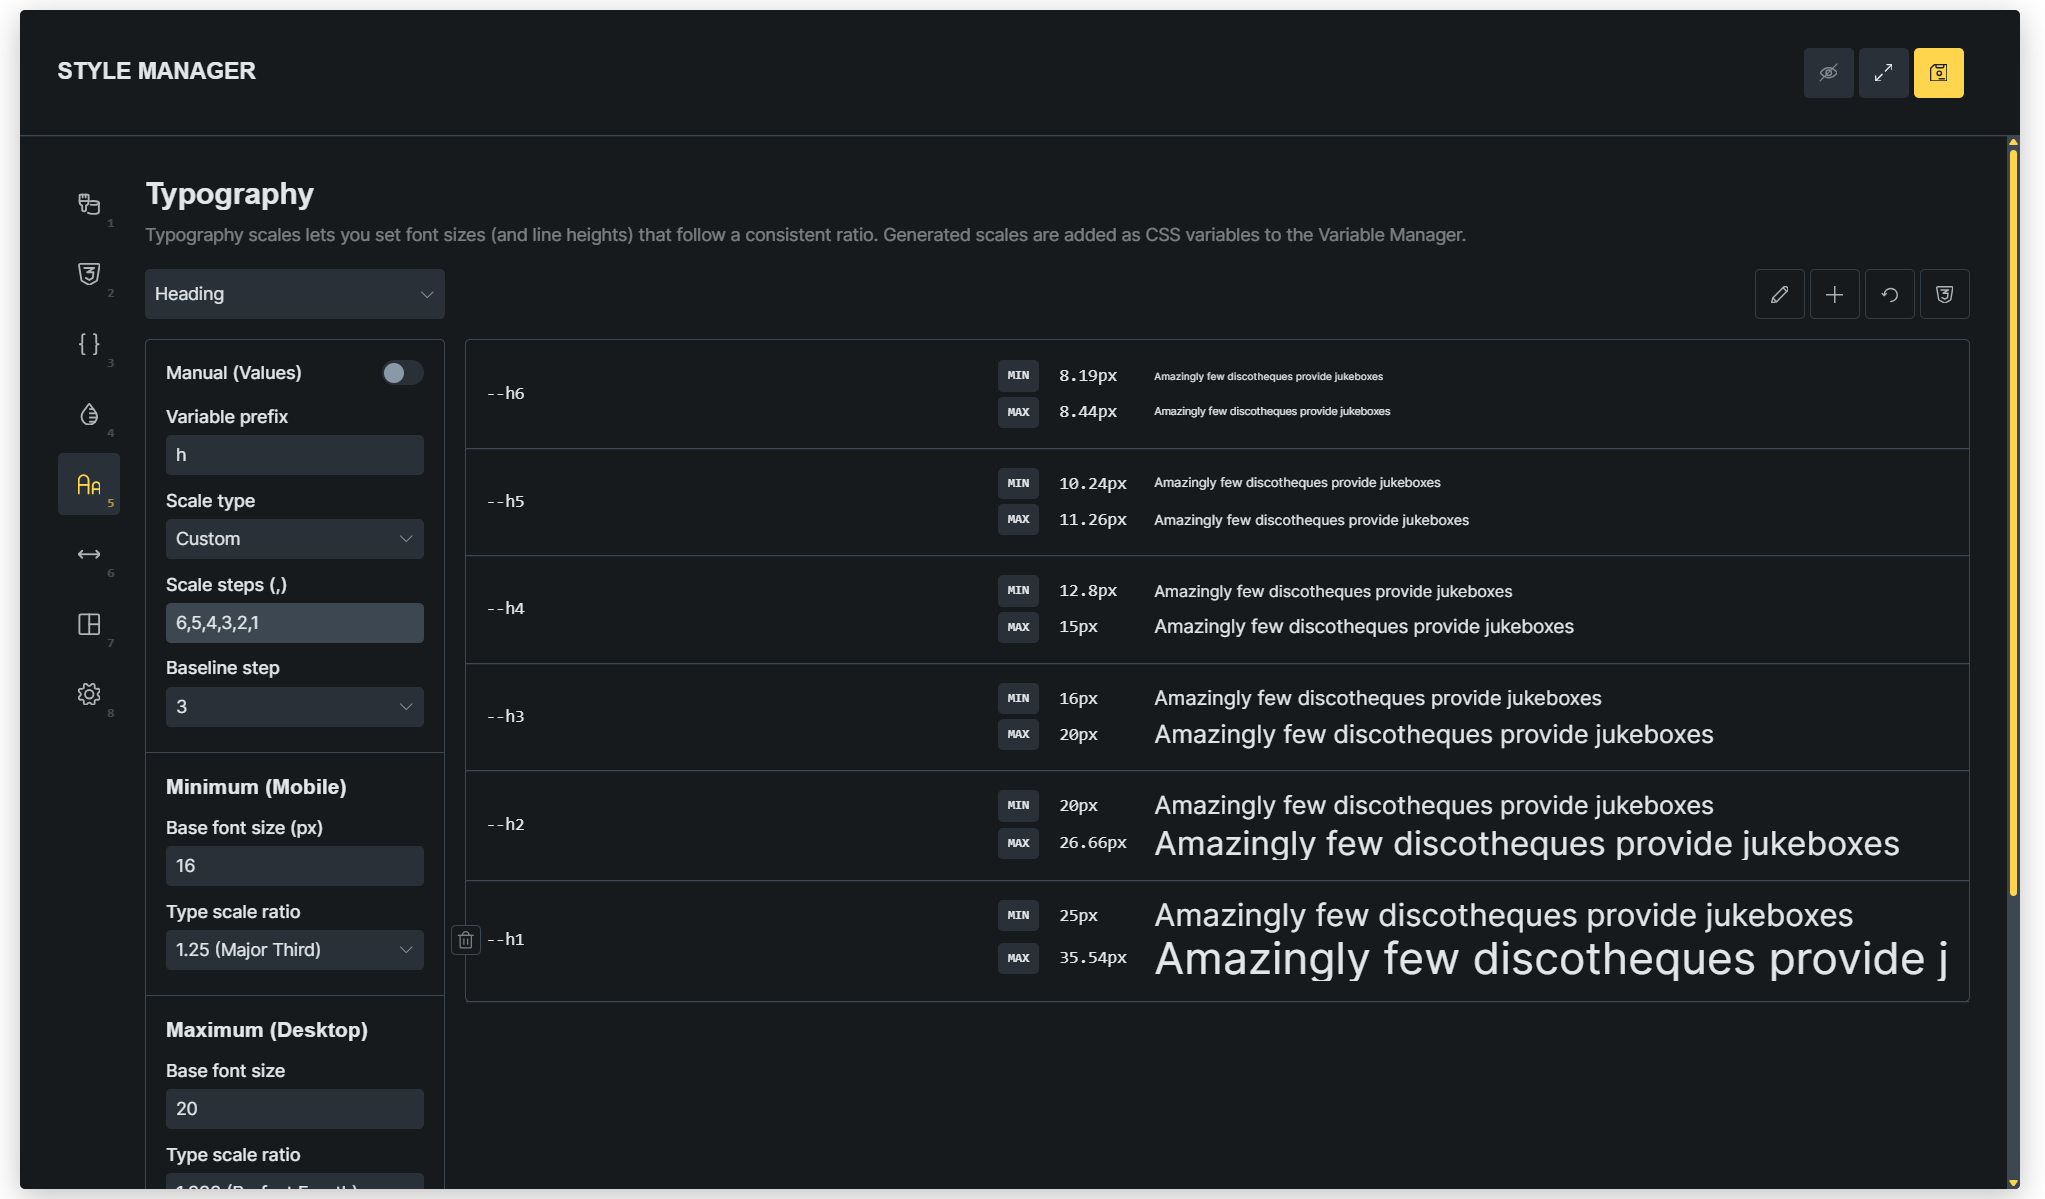Screen dimensions: 2045x1199
Task: Click the reset arrow icon
Action: coord(1889,294)
